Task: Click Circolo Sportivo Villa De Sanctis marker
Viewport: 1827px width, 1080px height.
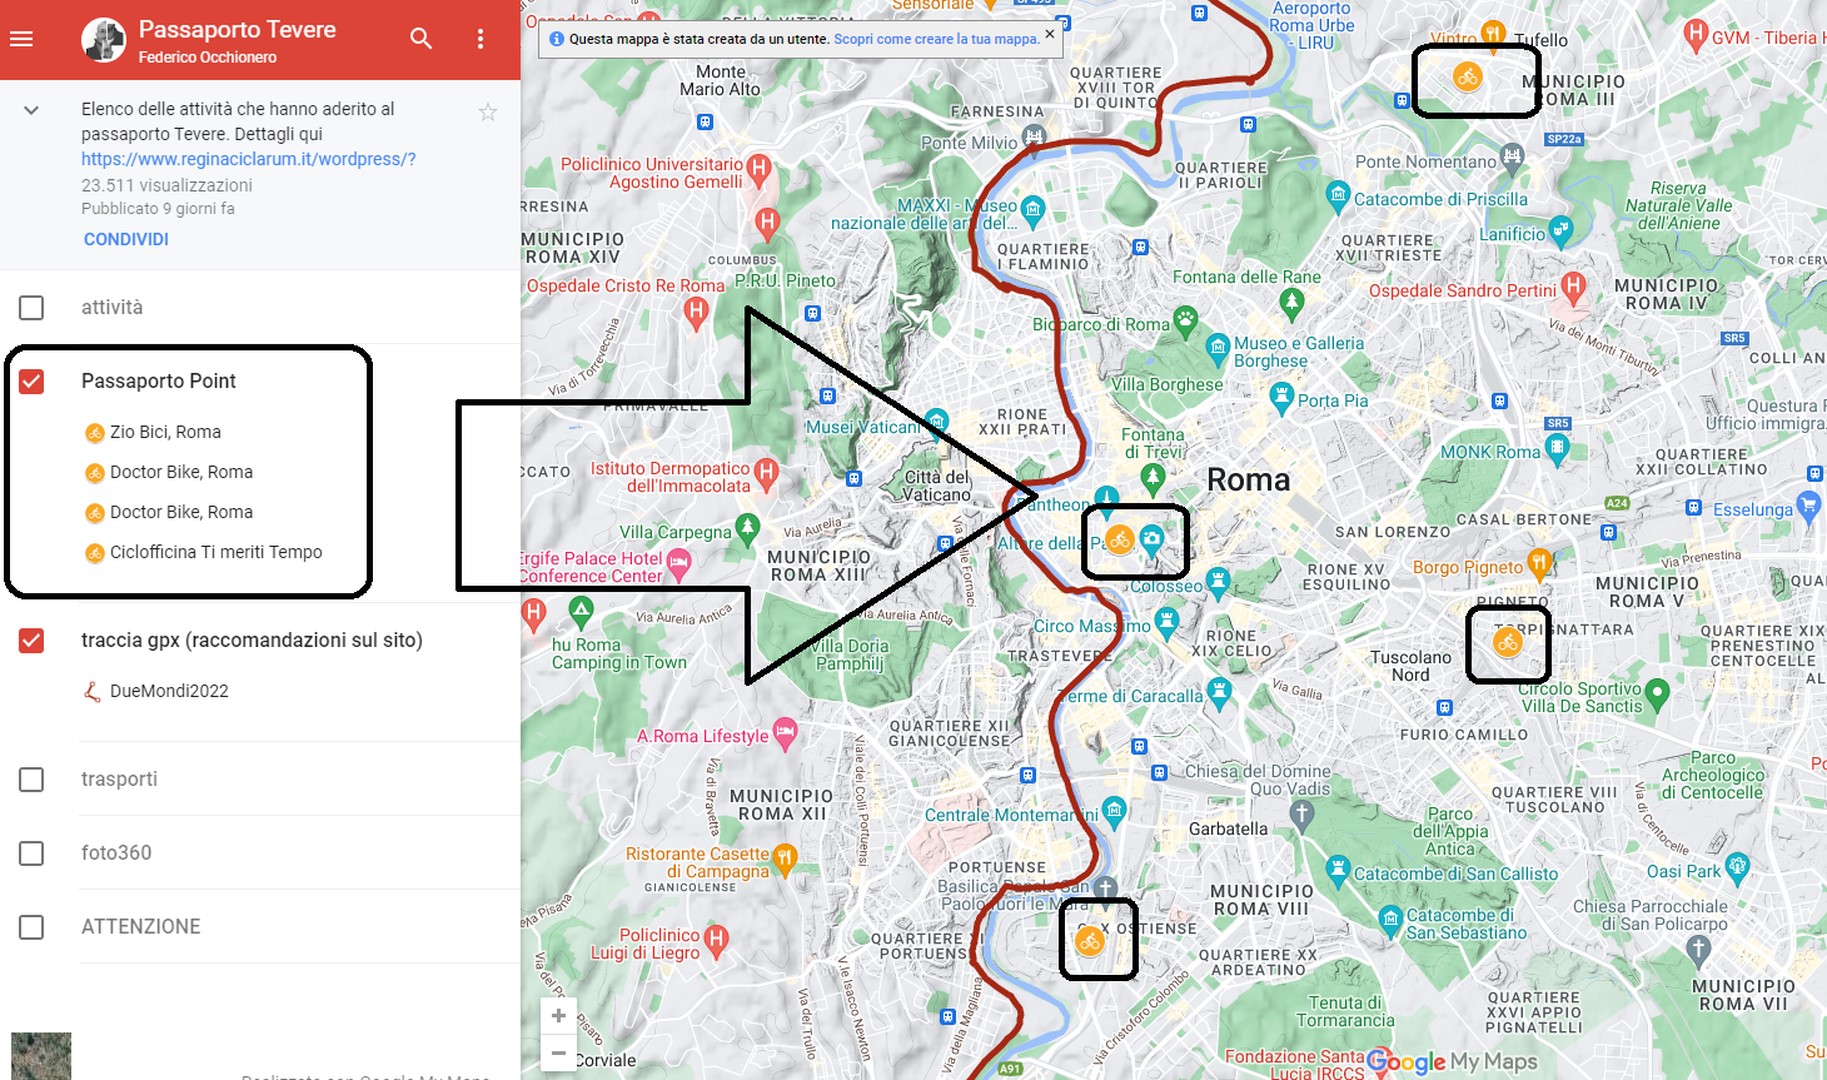Action: 1657,693
